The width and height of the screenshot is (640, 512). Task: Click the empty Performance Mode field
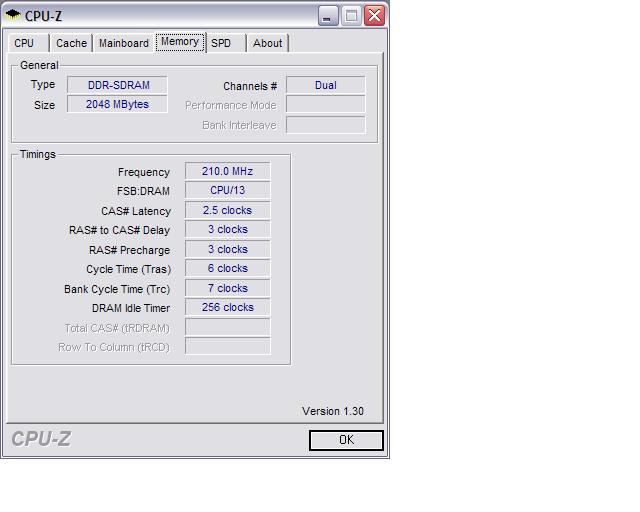326,104
